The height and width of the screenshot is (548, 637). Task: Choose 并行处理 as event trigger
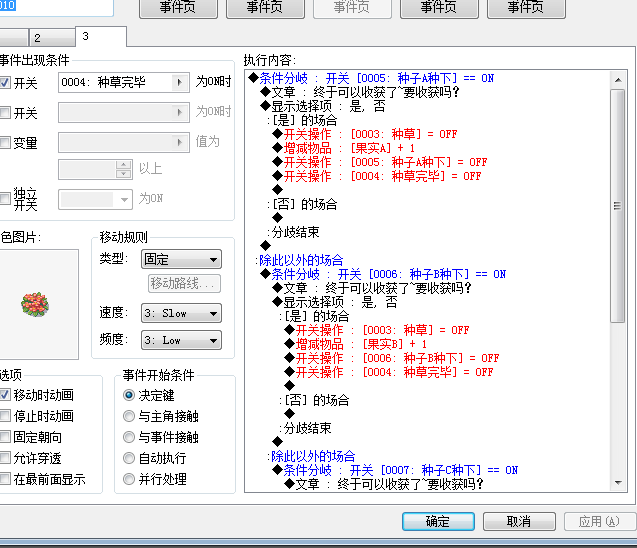(129, 479)
